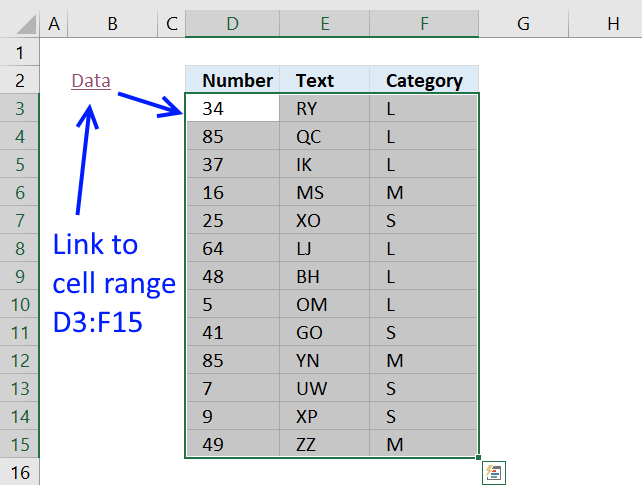The width and height of the screenshot is (642, 485).
Task: Select the XO text cell
Action: click(x=325, y=220)
